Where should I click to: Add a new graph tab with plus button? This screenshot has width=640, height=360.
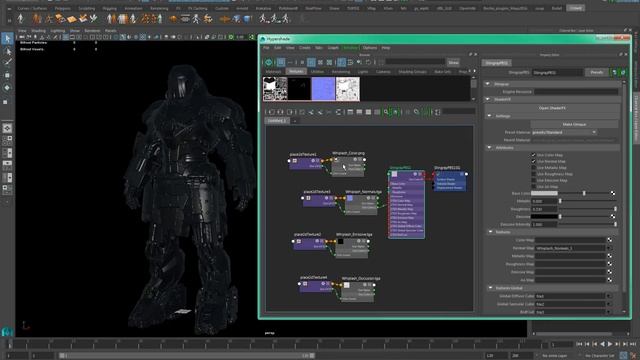(295, 121)
